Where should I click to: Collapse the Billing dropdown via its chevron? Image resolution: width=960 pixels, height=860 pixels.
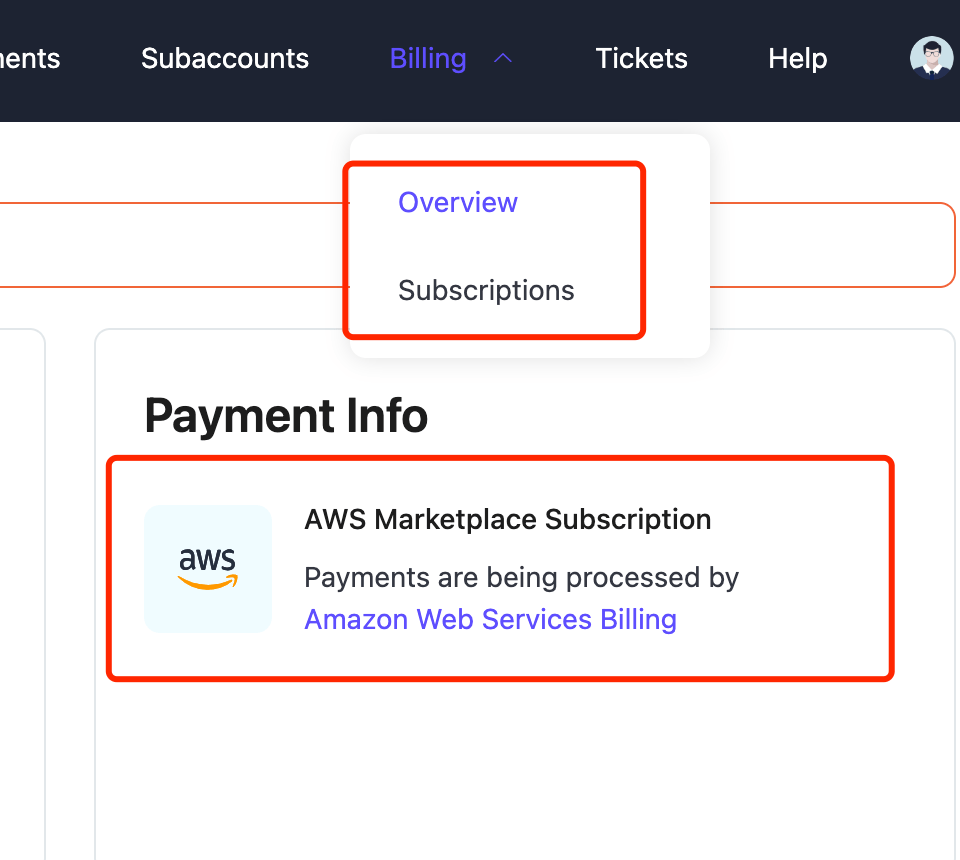tap(503, 58)
